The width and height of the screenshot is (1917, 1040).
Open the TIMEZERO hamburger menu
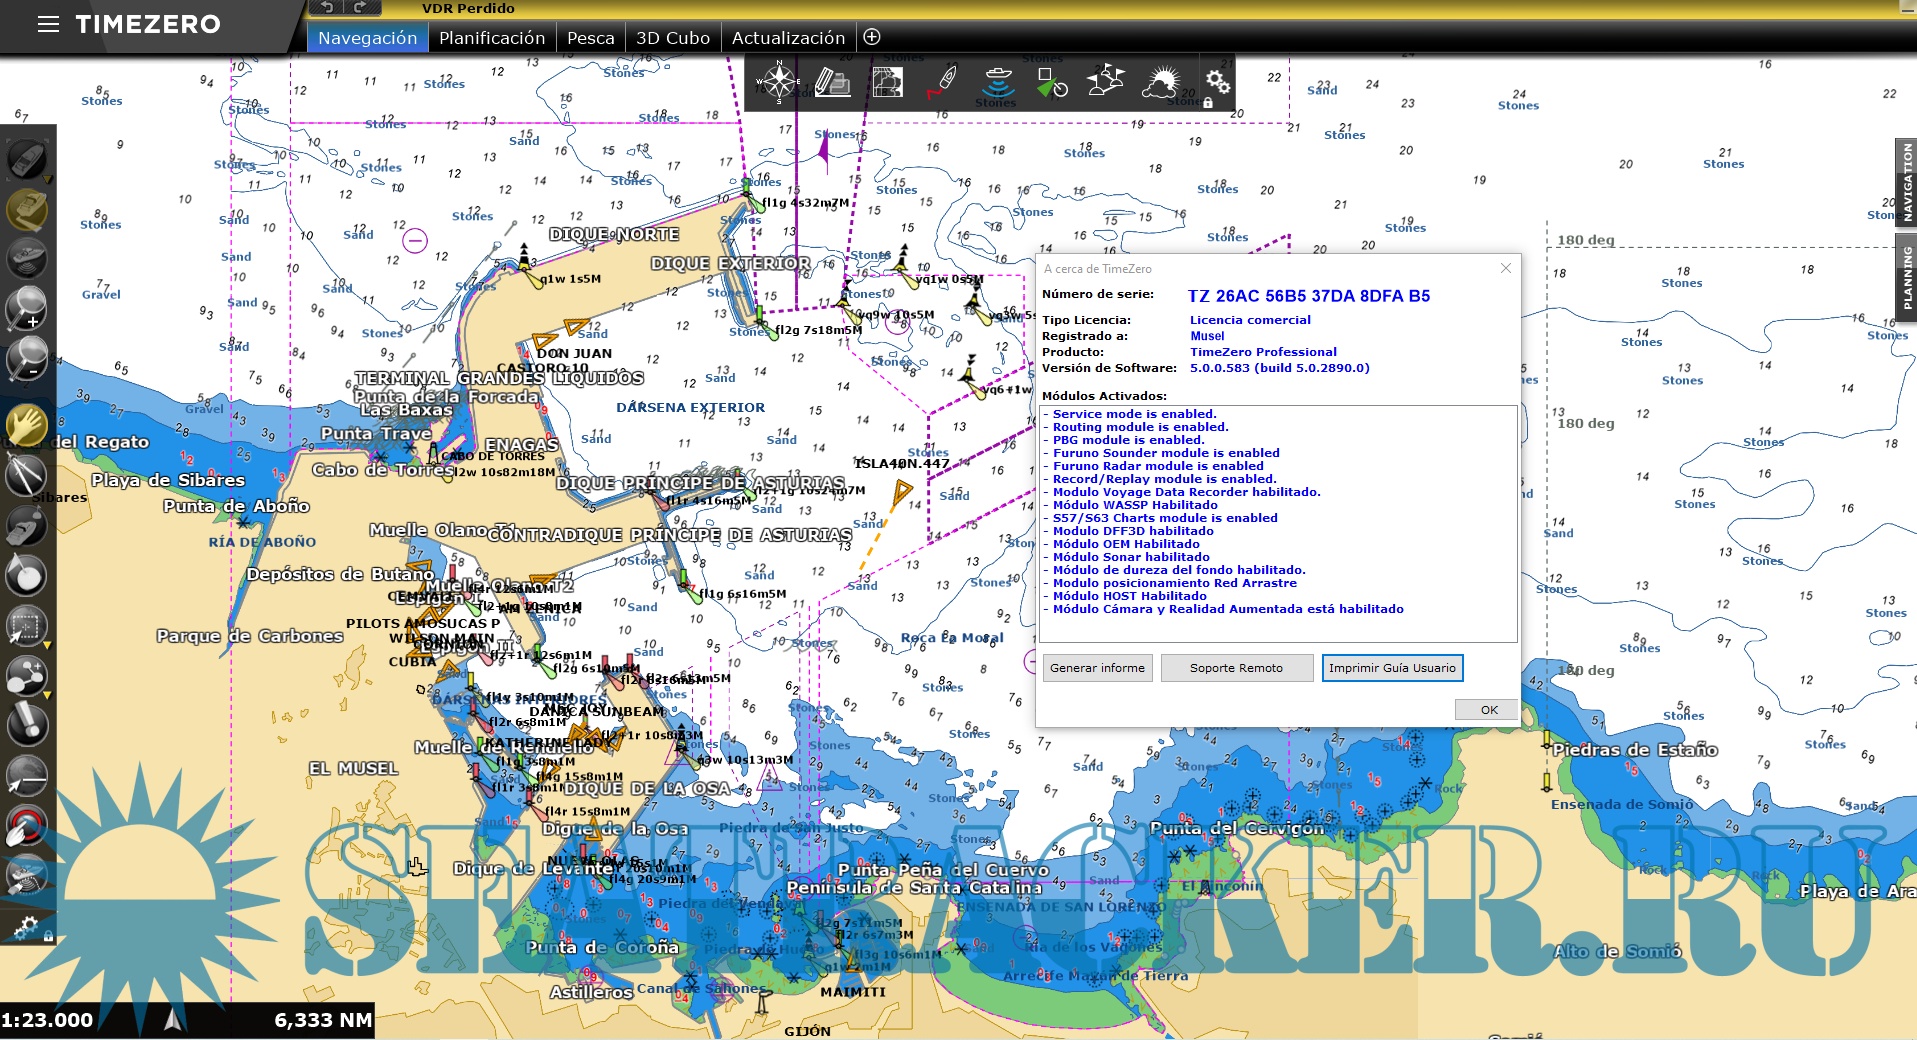pyautogui.click(x=48, y=24)
